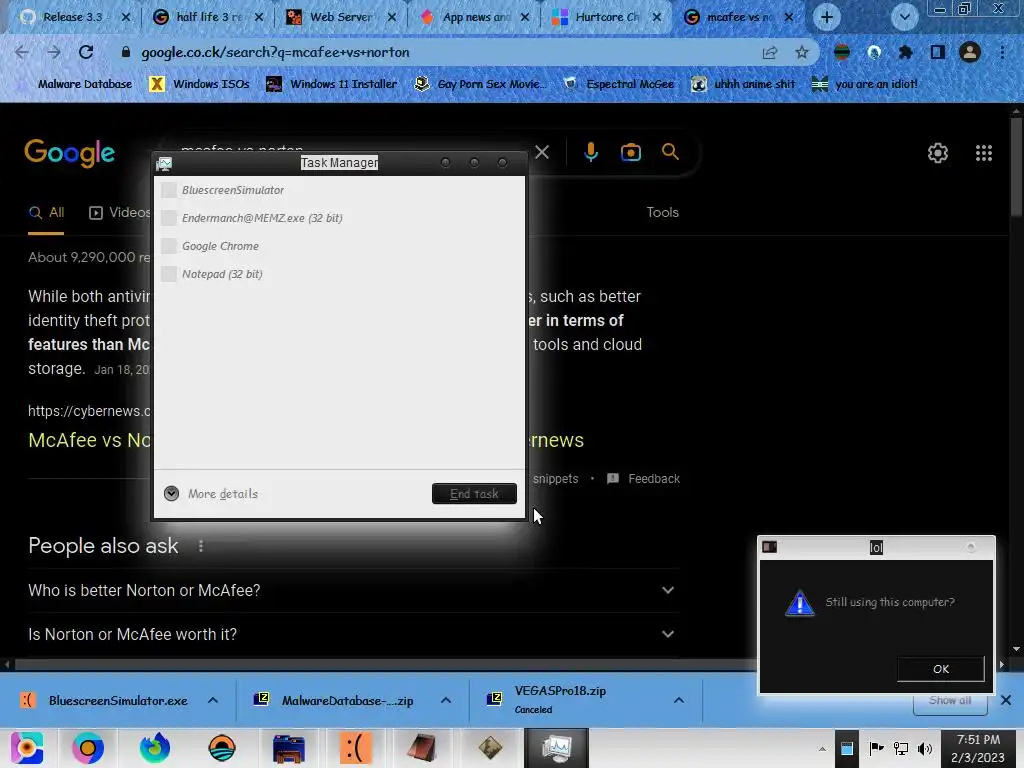The width and height of the screenshot is (1024, 768).
Task: Expand More details in Task Manager
Action: click(x=211, y=494)
